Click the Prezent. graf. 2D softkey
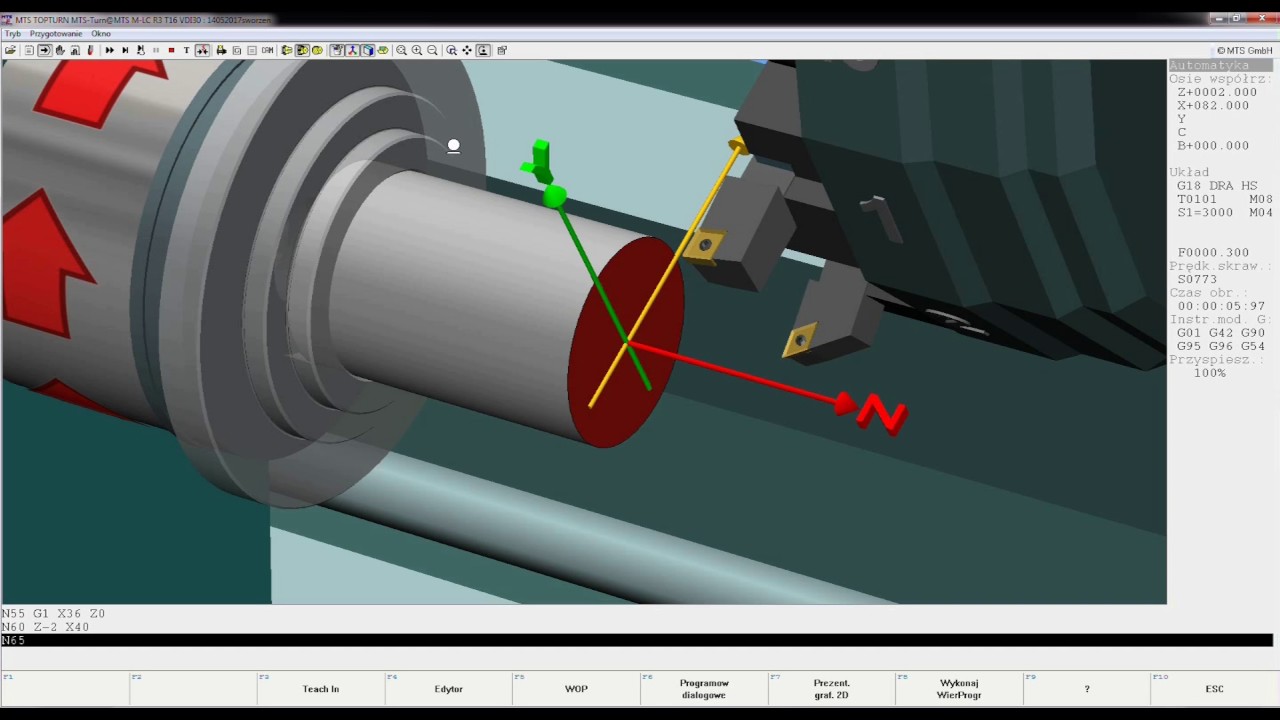1280x720 pixels. coord(832,689)
